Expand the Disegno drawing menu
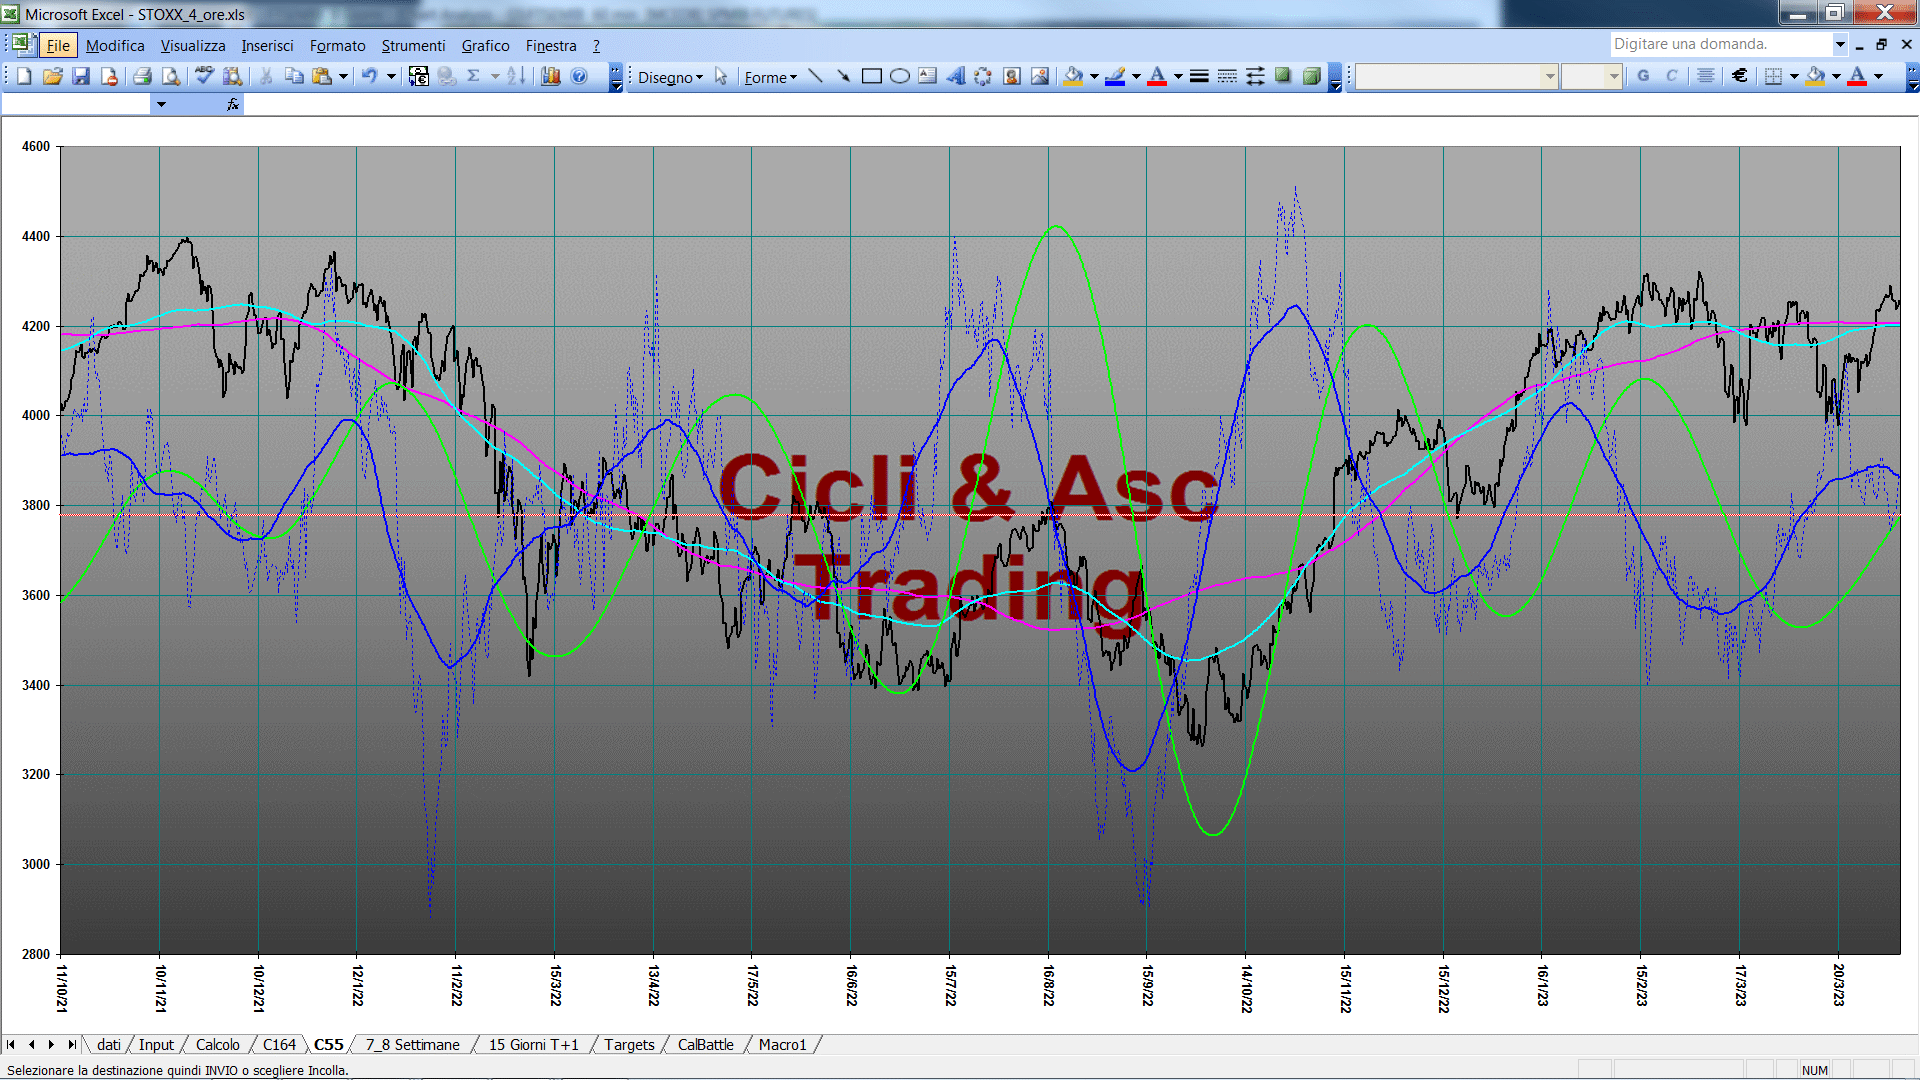The height and width of the screenshot is (1080, 1920). click(x=670, y=77)
